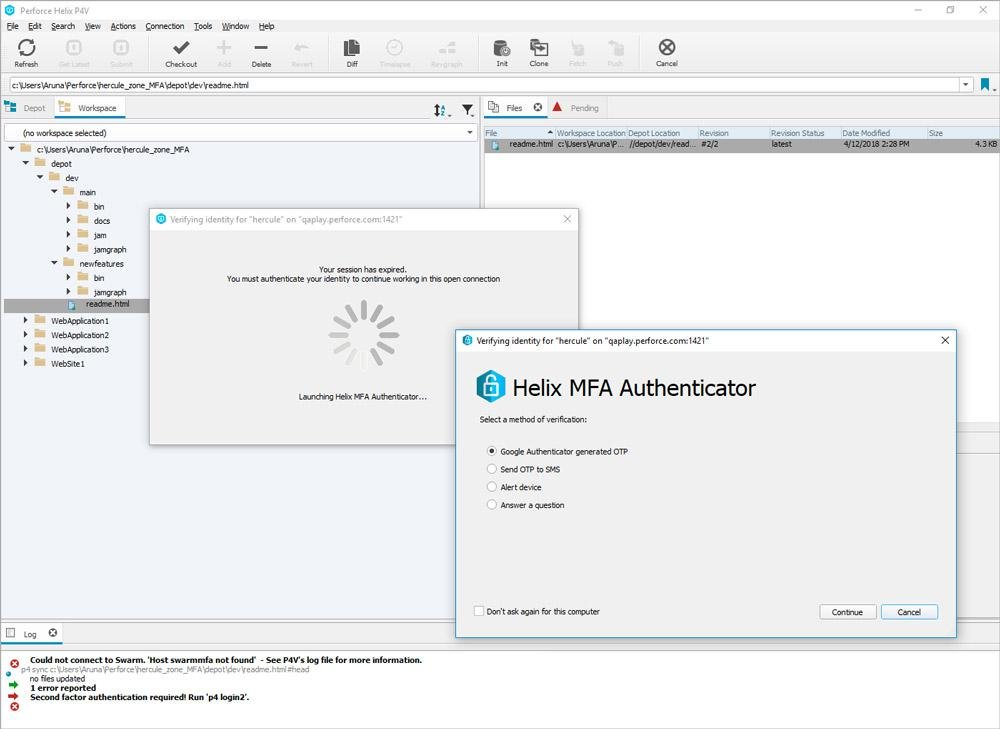Collapse the main folder
The height and width of the screenshot is (729, 1000).
(54, 191)
